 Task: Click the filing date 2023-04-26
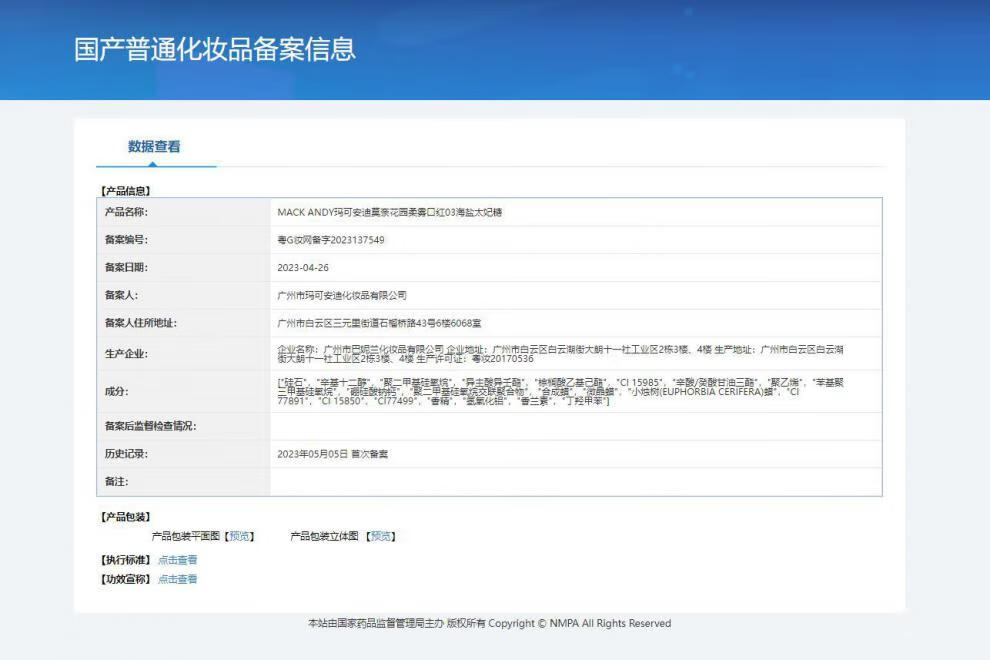tap(303, 268)
